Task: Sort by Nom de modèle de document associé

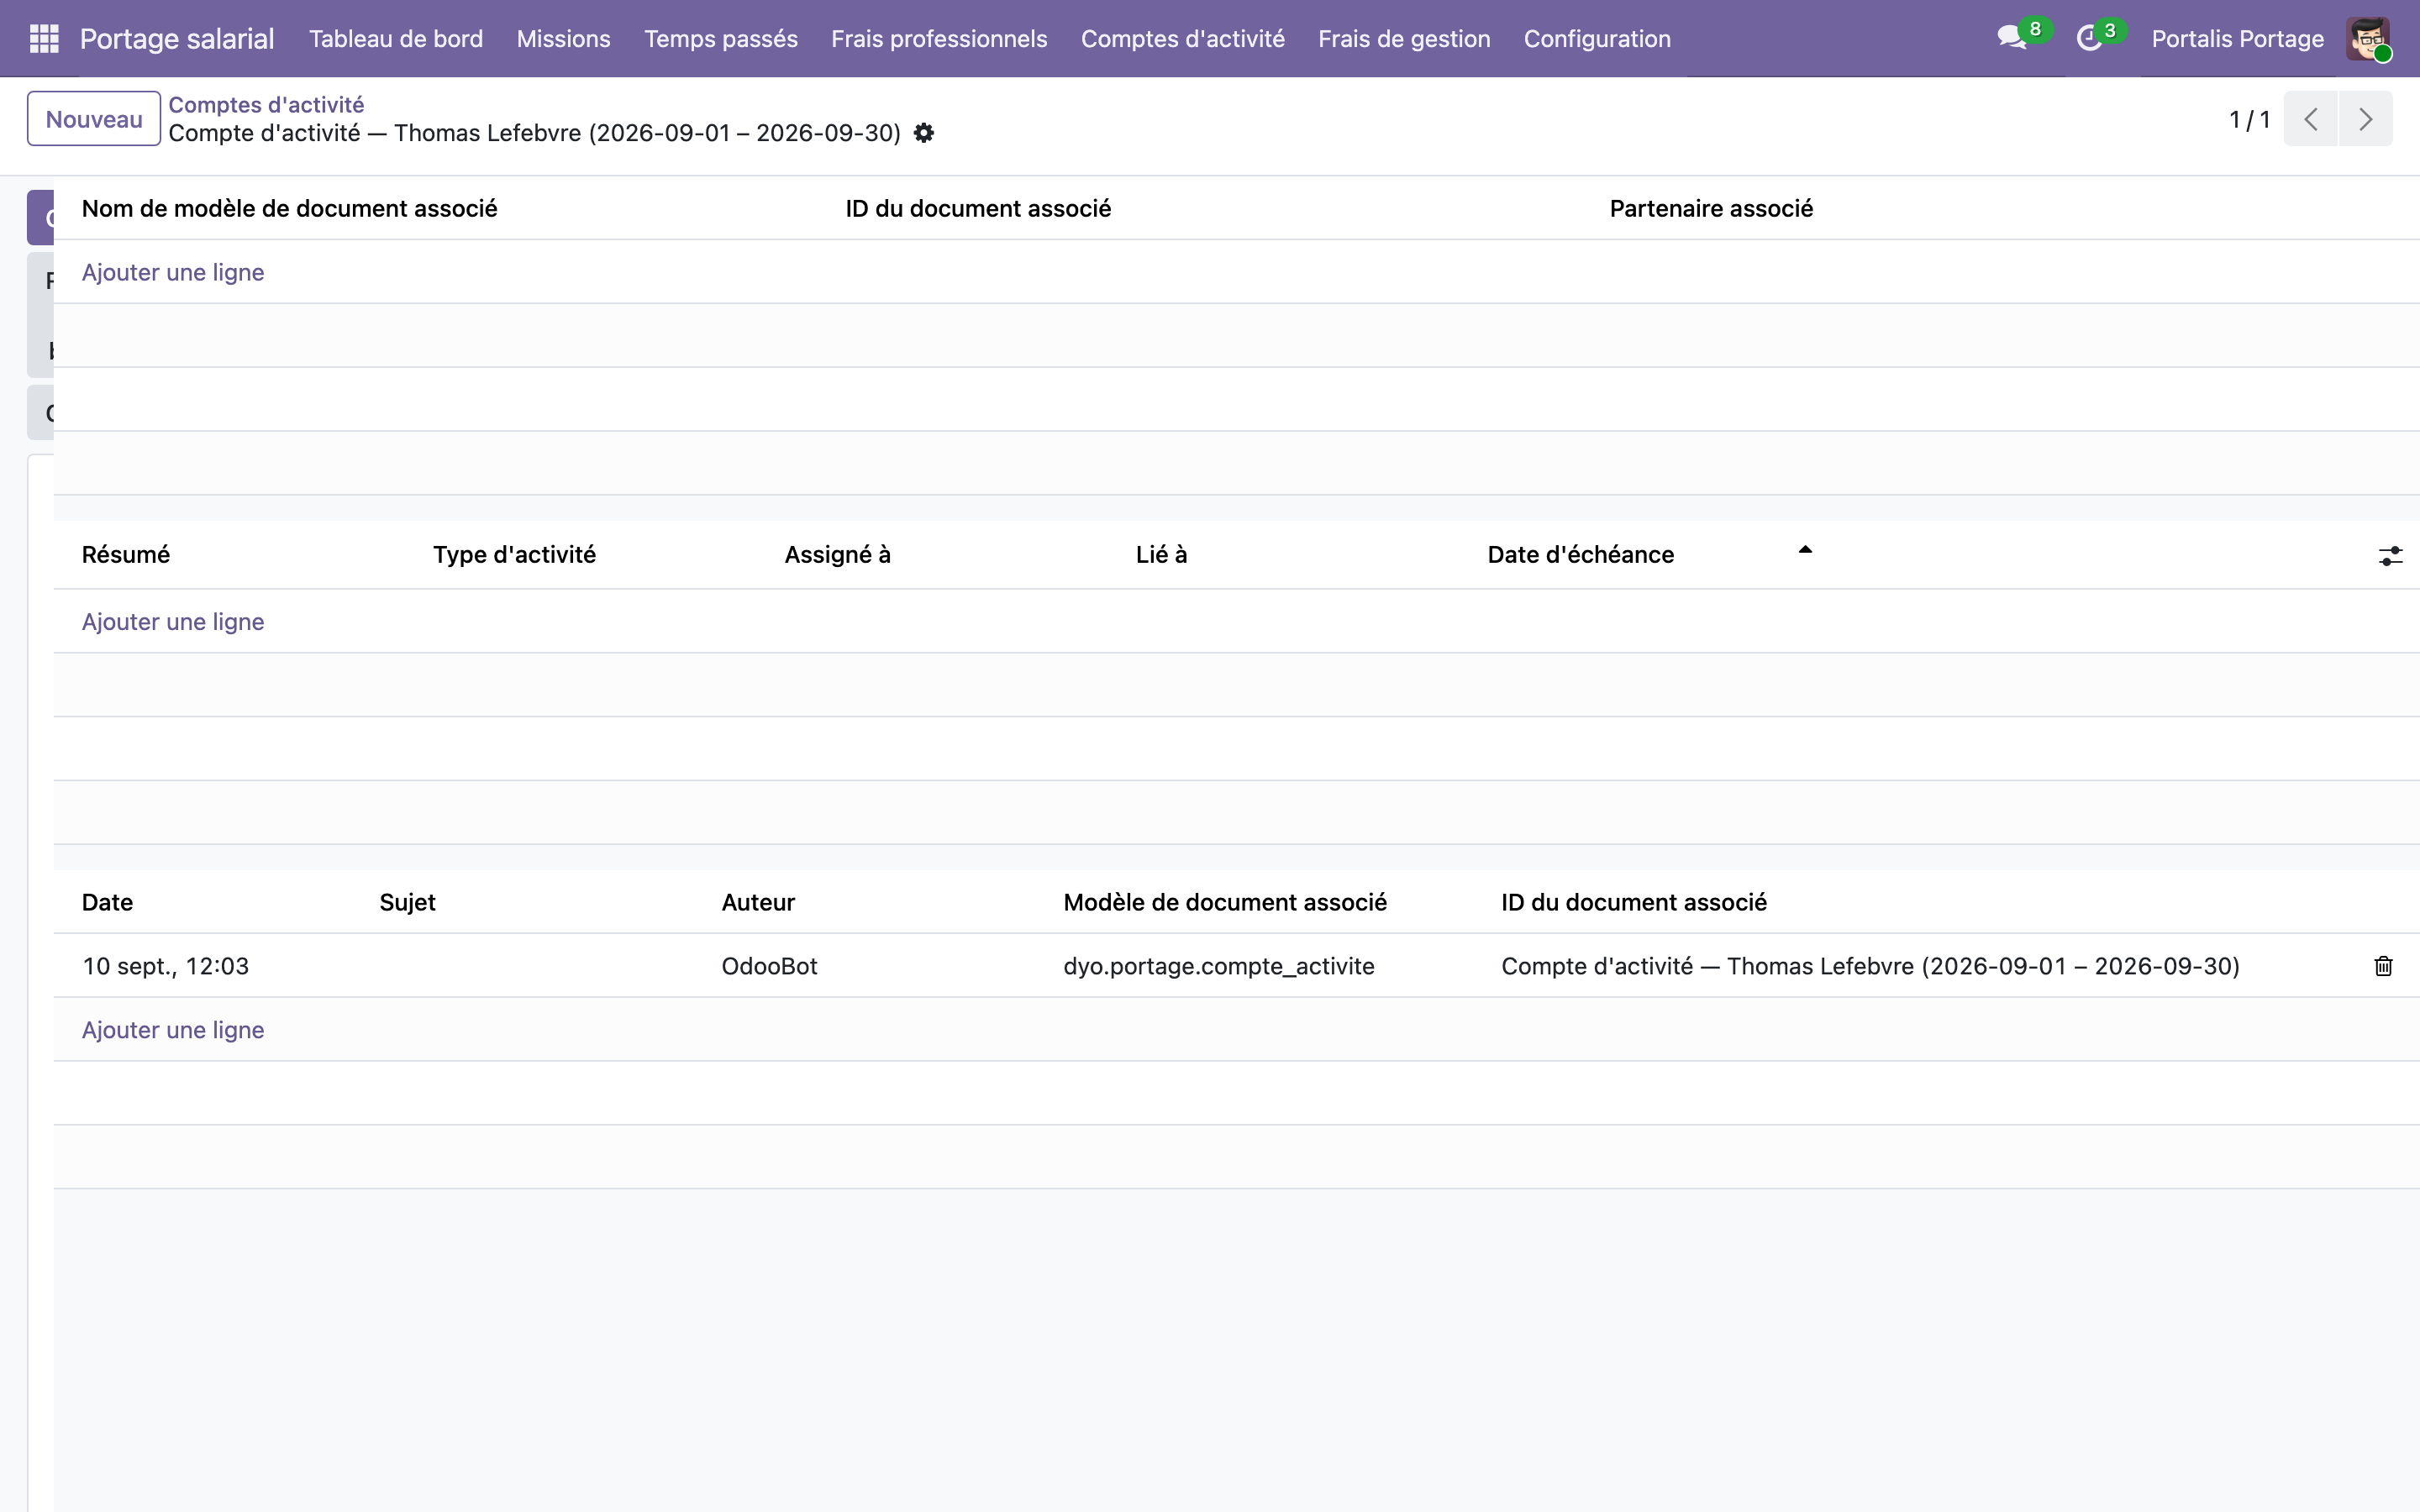Action: click(x=290, y=208)
